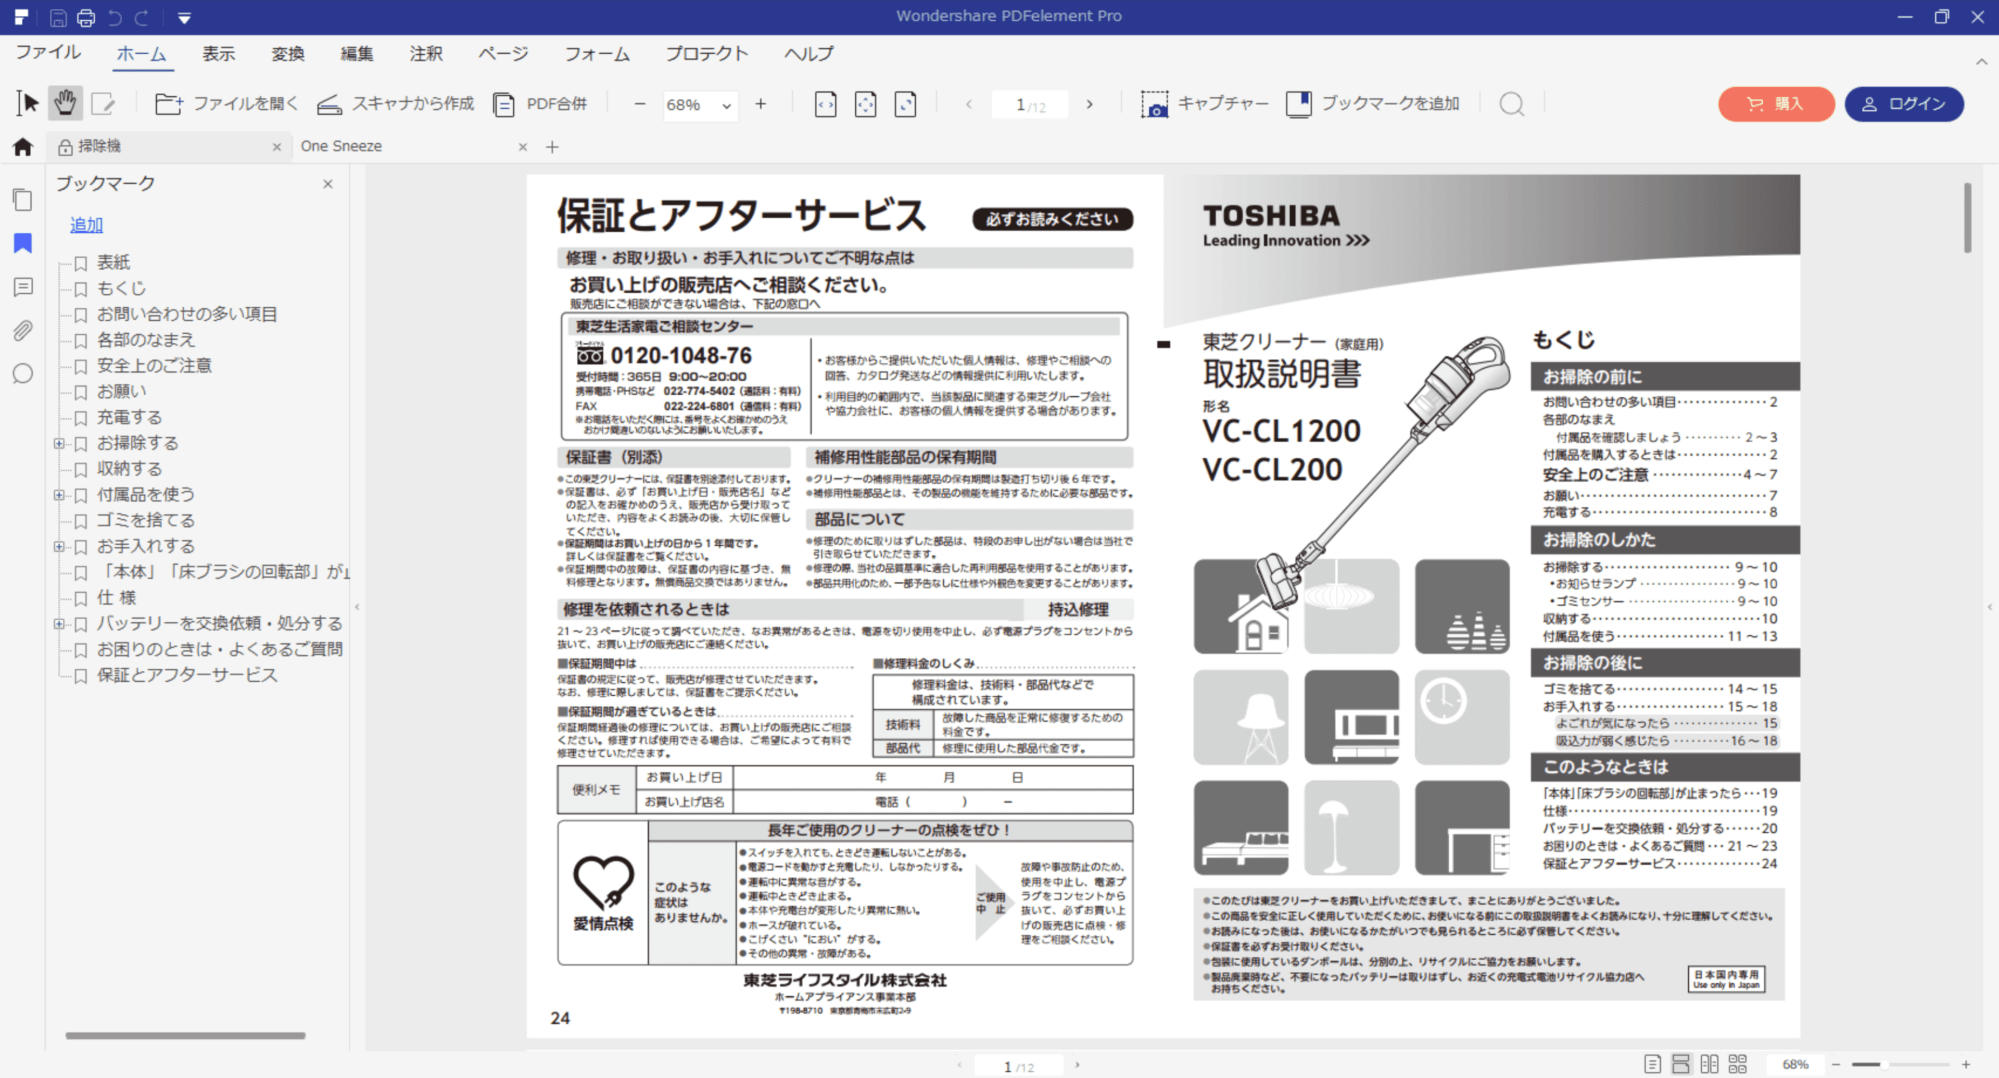Screen dimensions: 1999x1078
Task: Open the comments sidebar panel icon
Action: pyautogui.click(x=22, y=287)
